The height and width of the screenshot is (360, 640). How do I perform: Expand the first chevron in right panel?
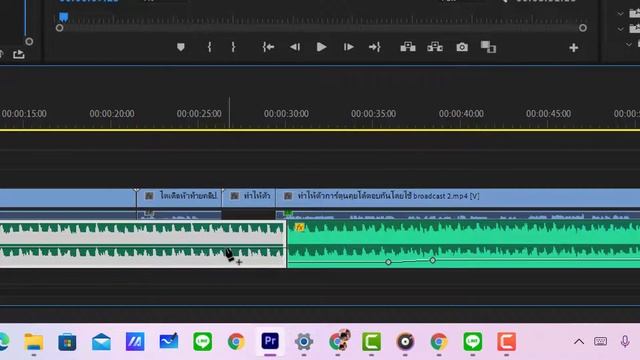pyautogui.click(x=620, y=14)
